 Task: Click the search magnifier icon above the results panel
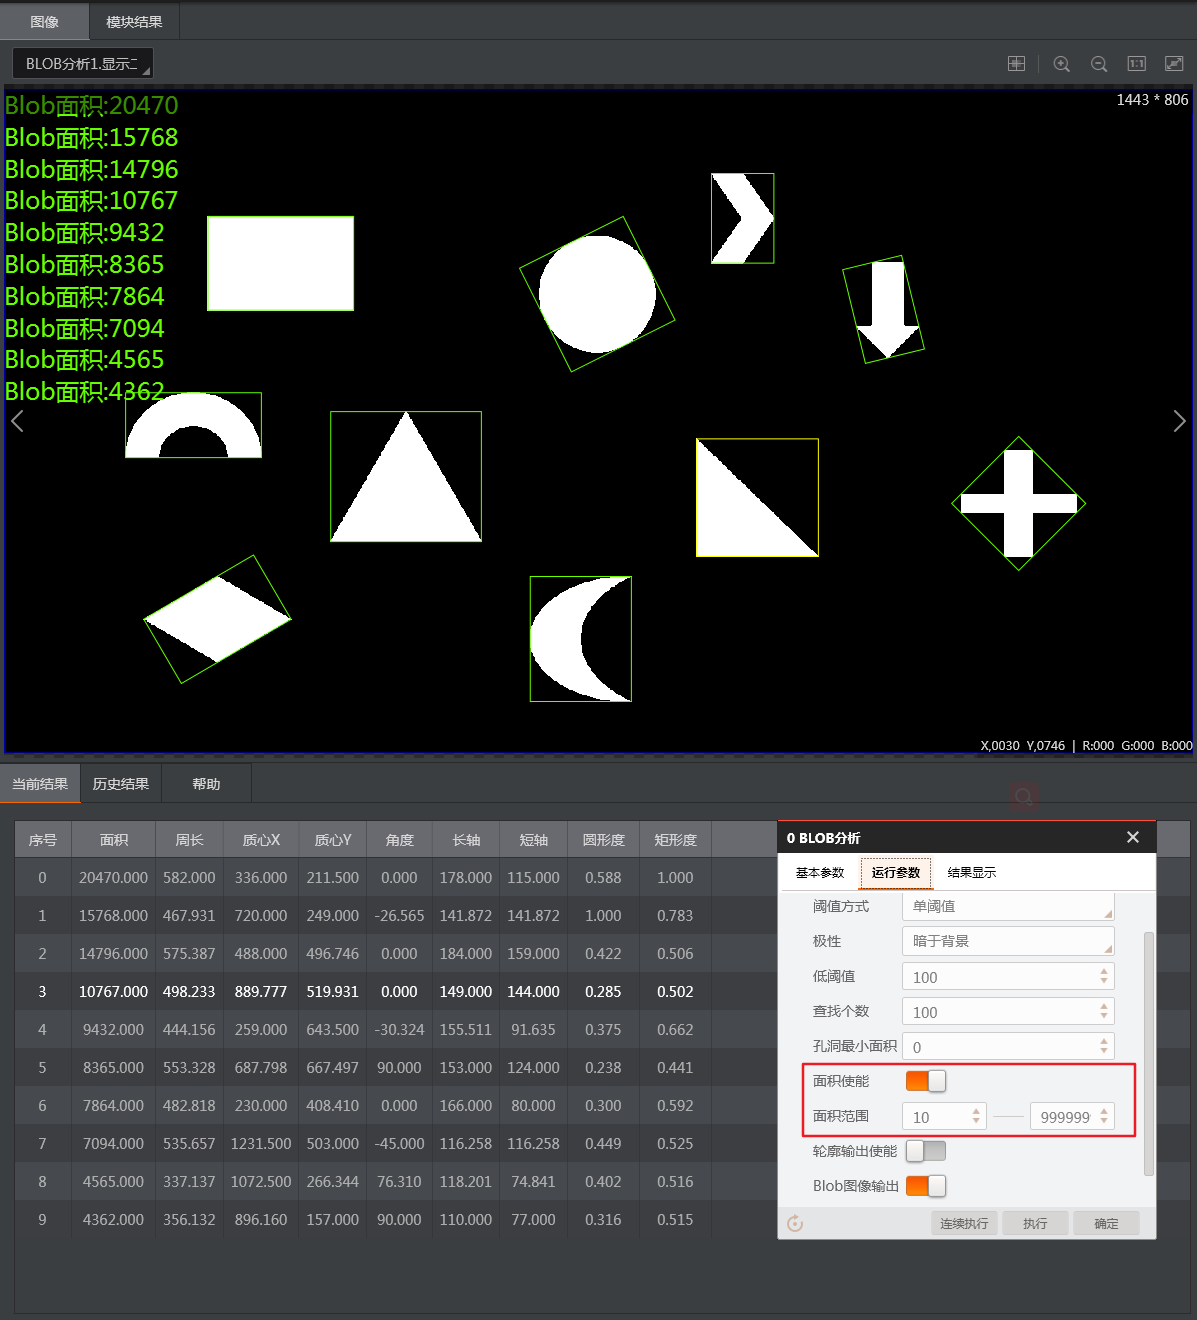(1023, 797)
